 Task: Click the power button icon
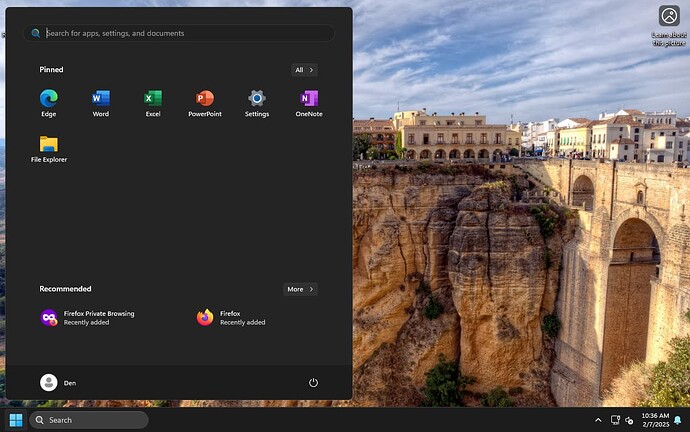(313, 383)
